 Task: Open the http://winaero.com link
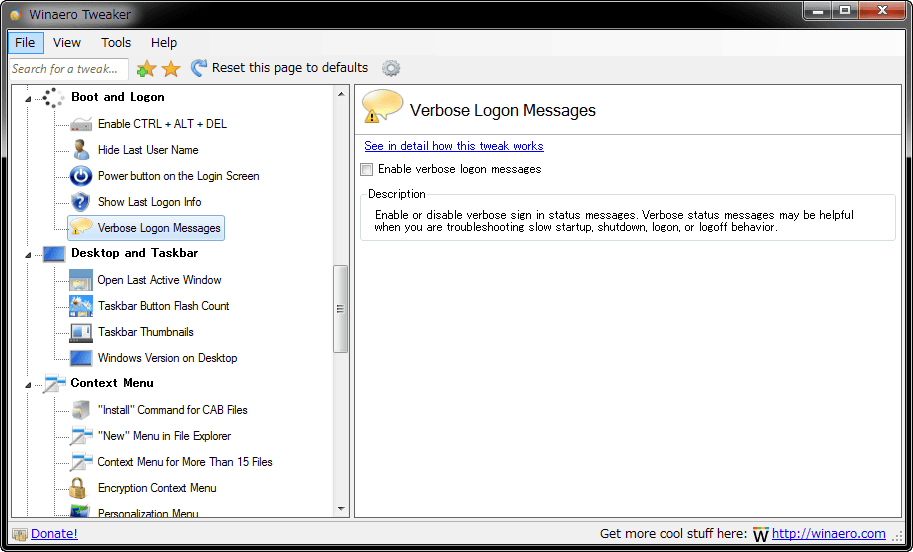coord(829,533)
